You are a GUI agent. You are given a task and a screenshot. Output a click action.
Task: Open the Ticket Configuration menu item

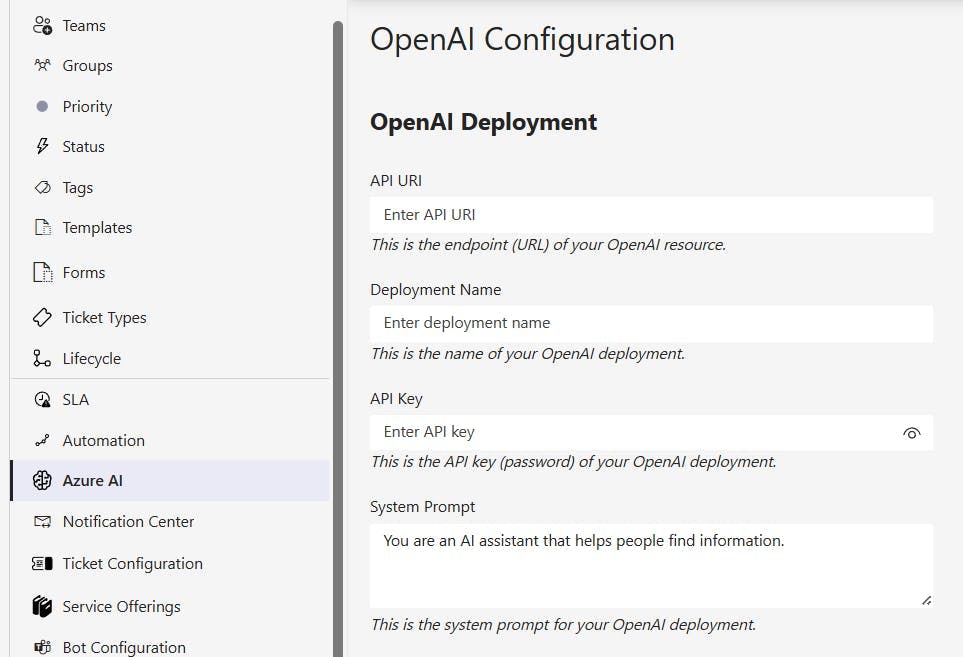tap(132, 564)
